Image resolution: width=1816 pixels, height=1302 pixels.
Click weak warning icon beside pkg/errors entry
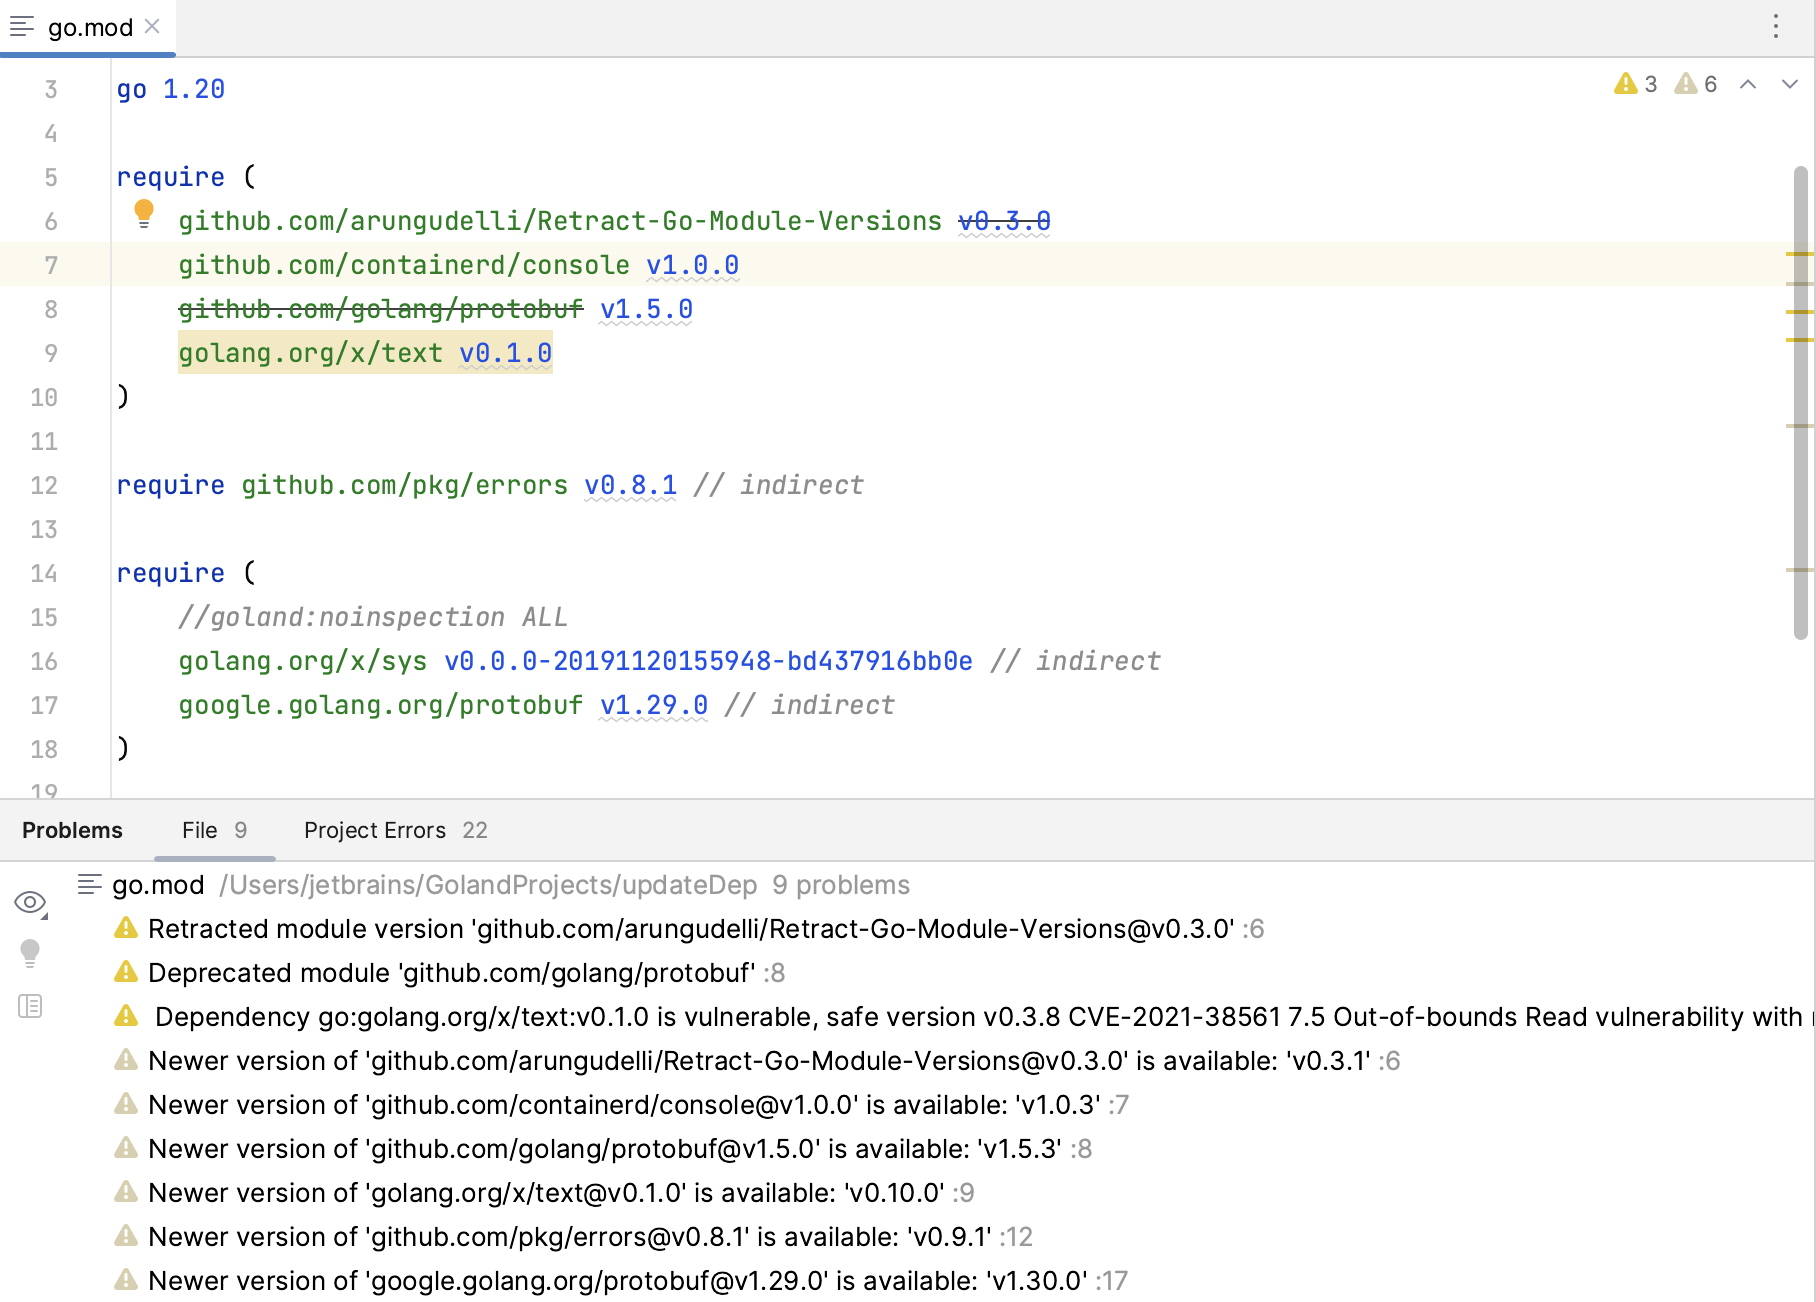click(126, 1236)
